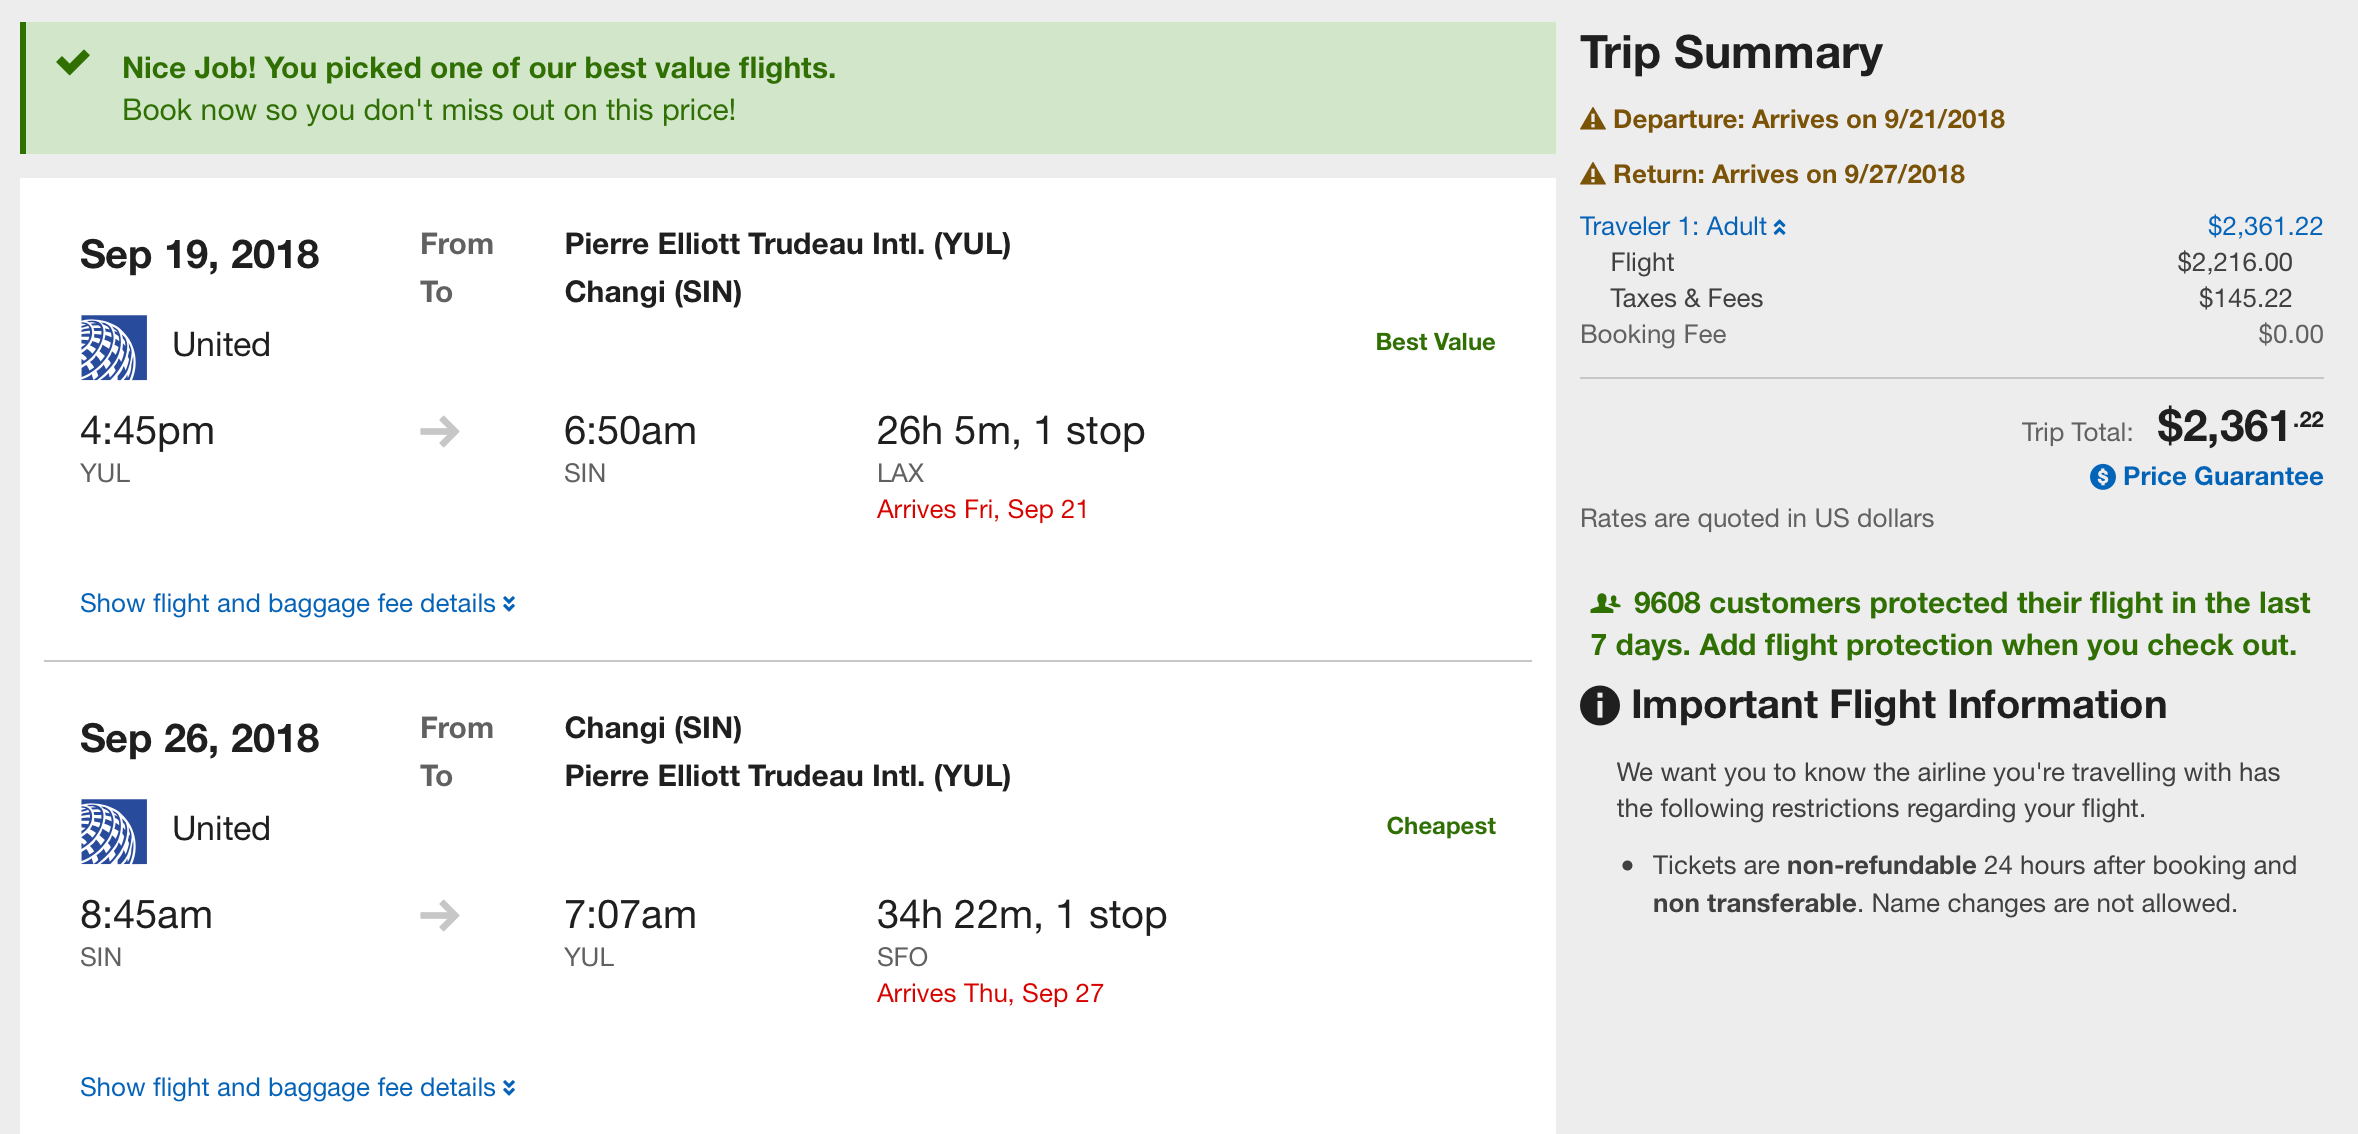
Task: Expand departure flight and baggage fee details
Action: pos(297,603)
